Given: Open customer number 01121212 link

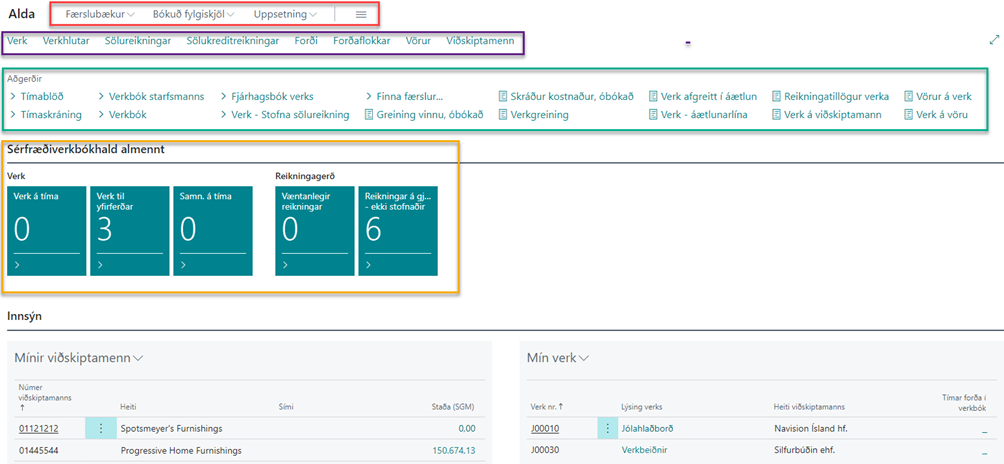Looking at the screenshot, I should 38,428.
